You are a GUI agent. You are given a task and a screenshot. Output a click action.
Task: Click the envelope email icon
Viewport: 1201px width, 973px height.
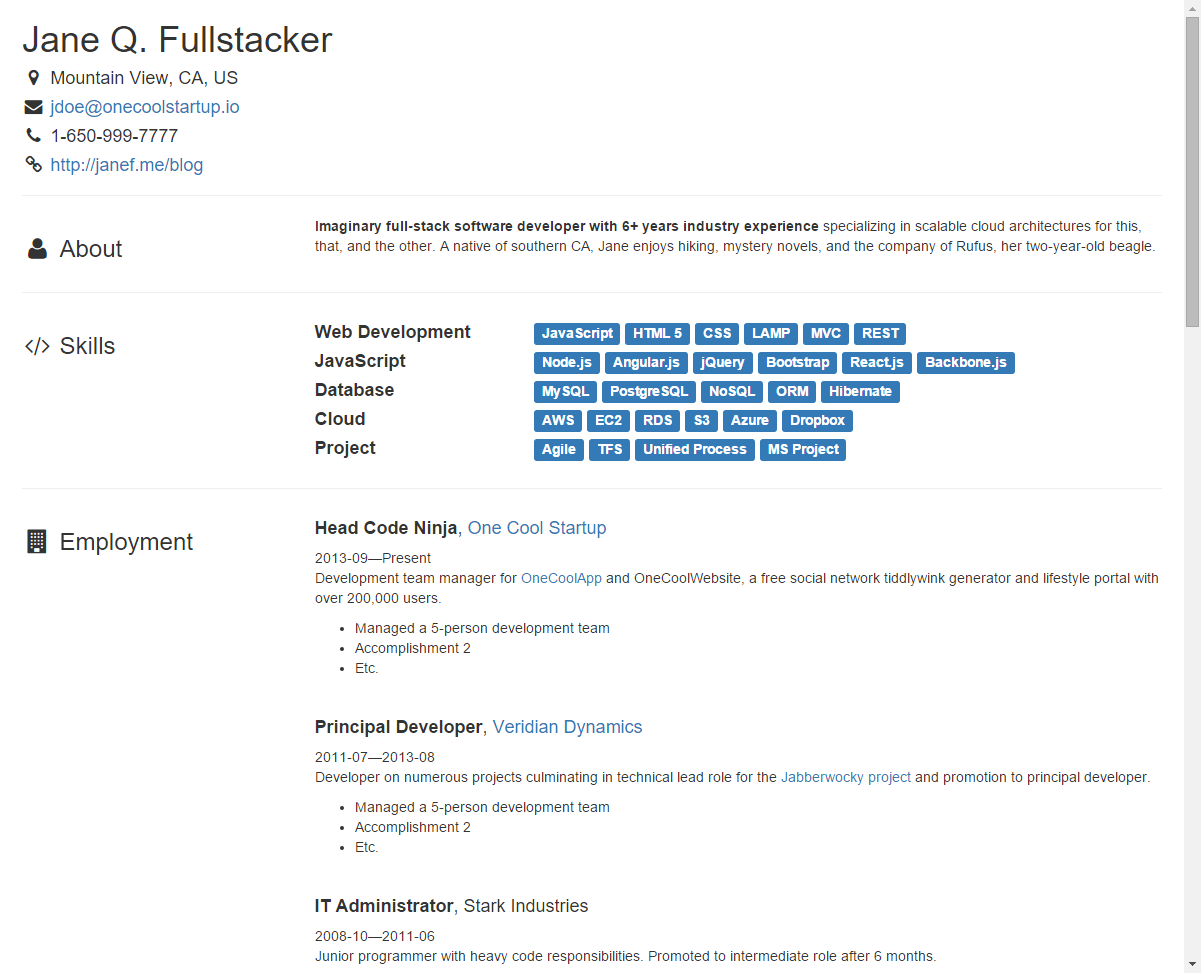[34, 107]
